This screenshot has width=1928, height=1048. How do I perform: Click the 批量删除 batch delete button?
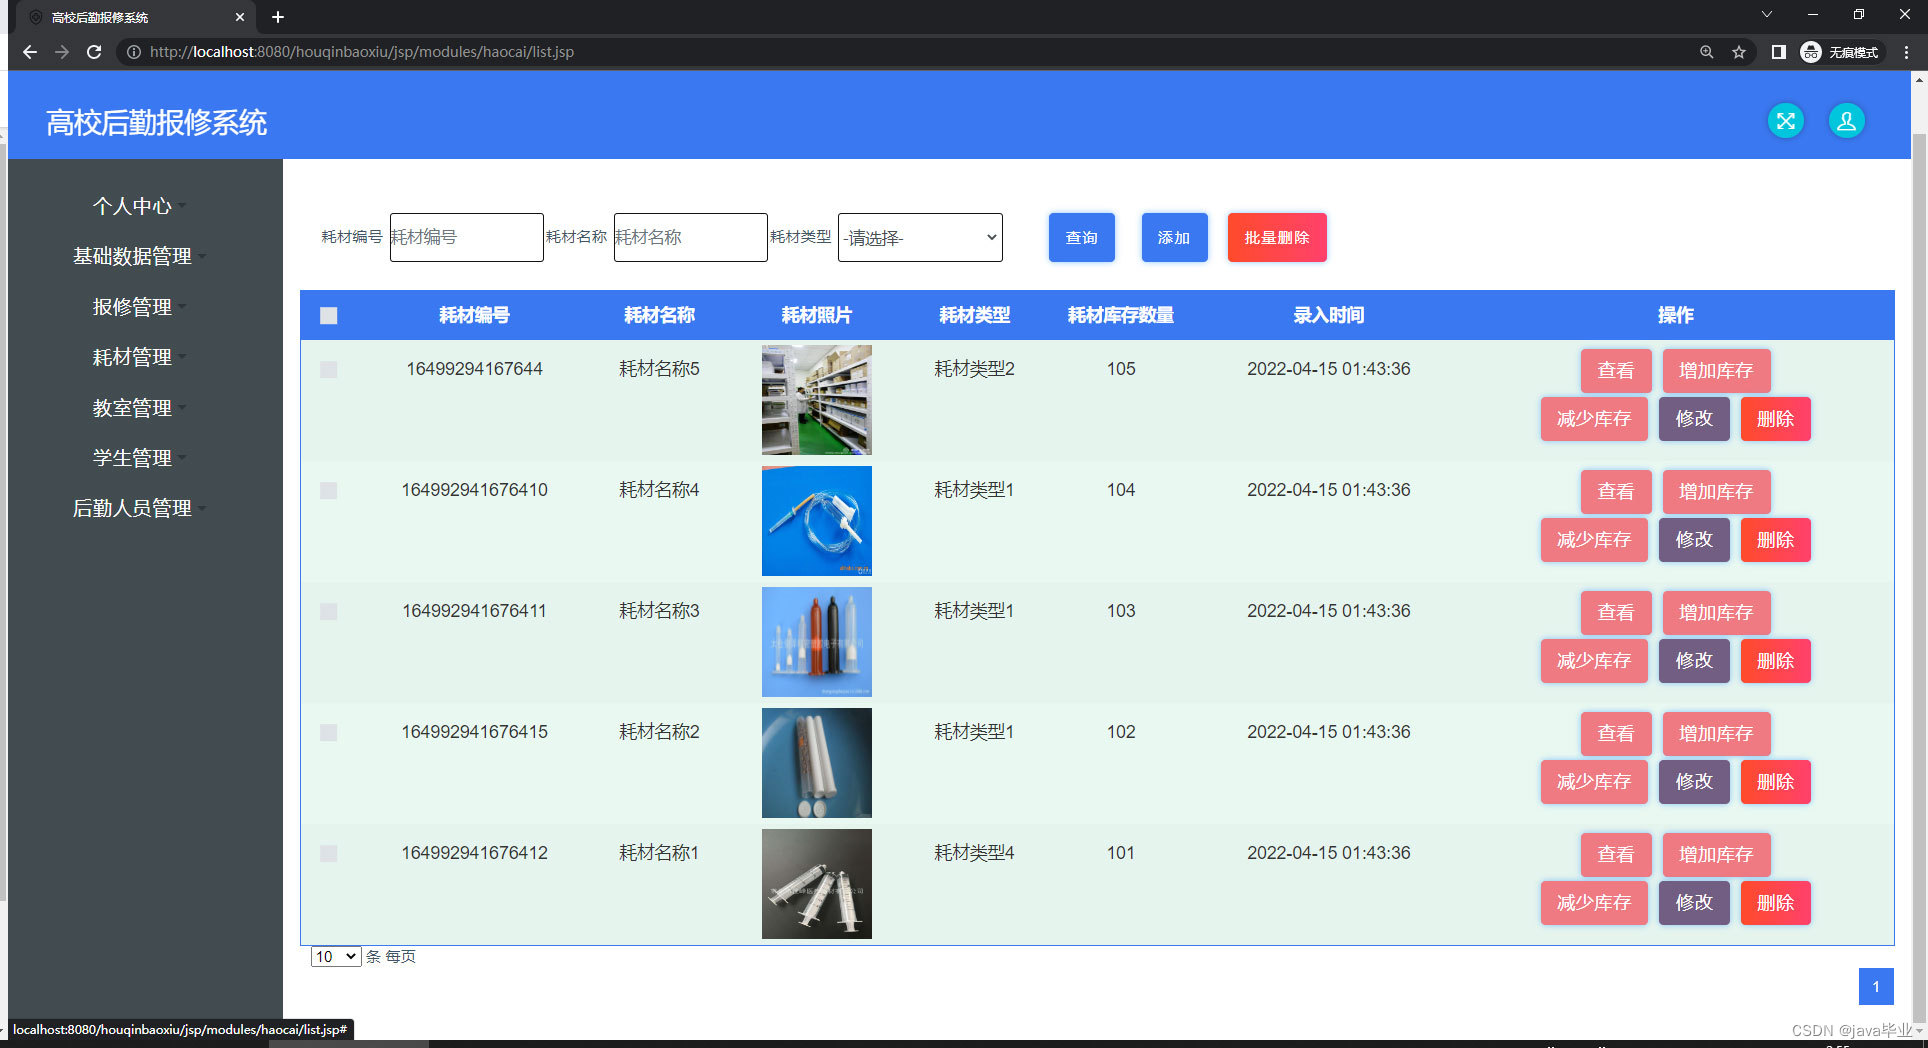point(1277,238)
